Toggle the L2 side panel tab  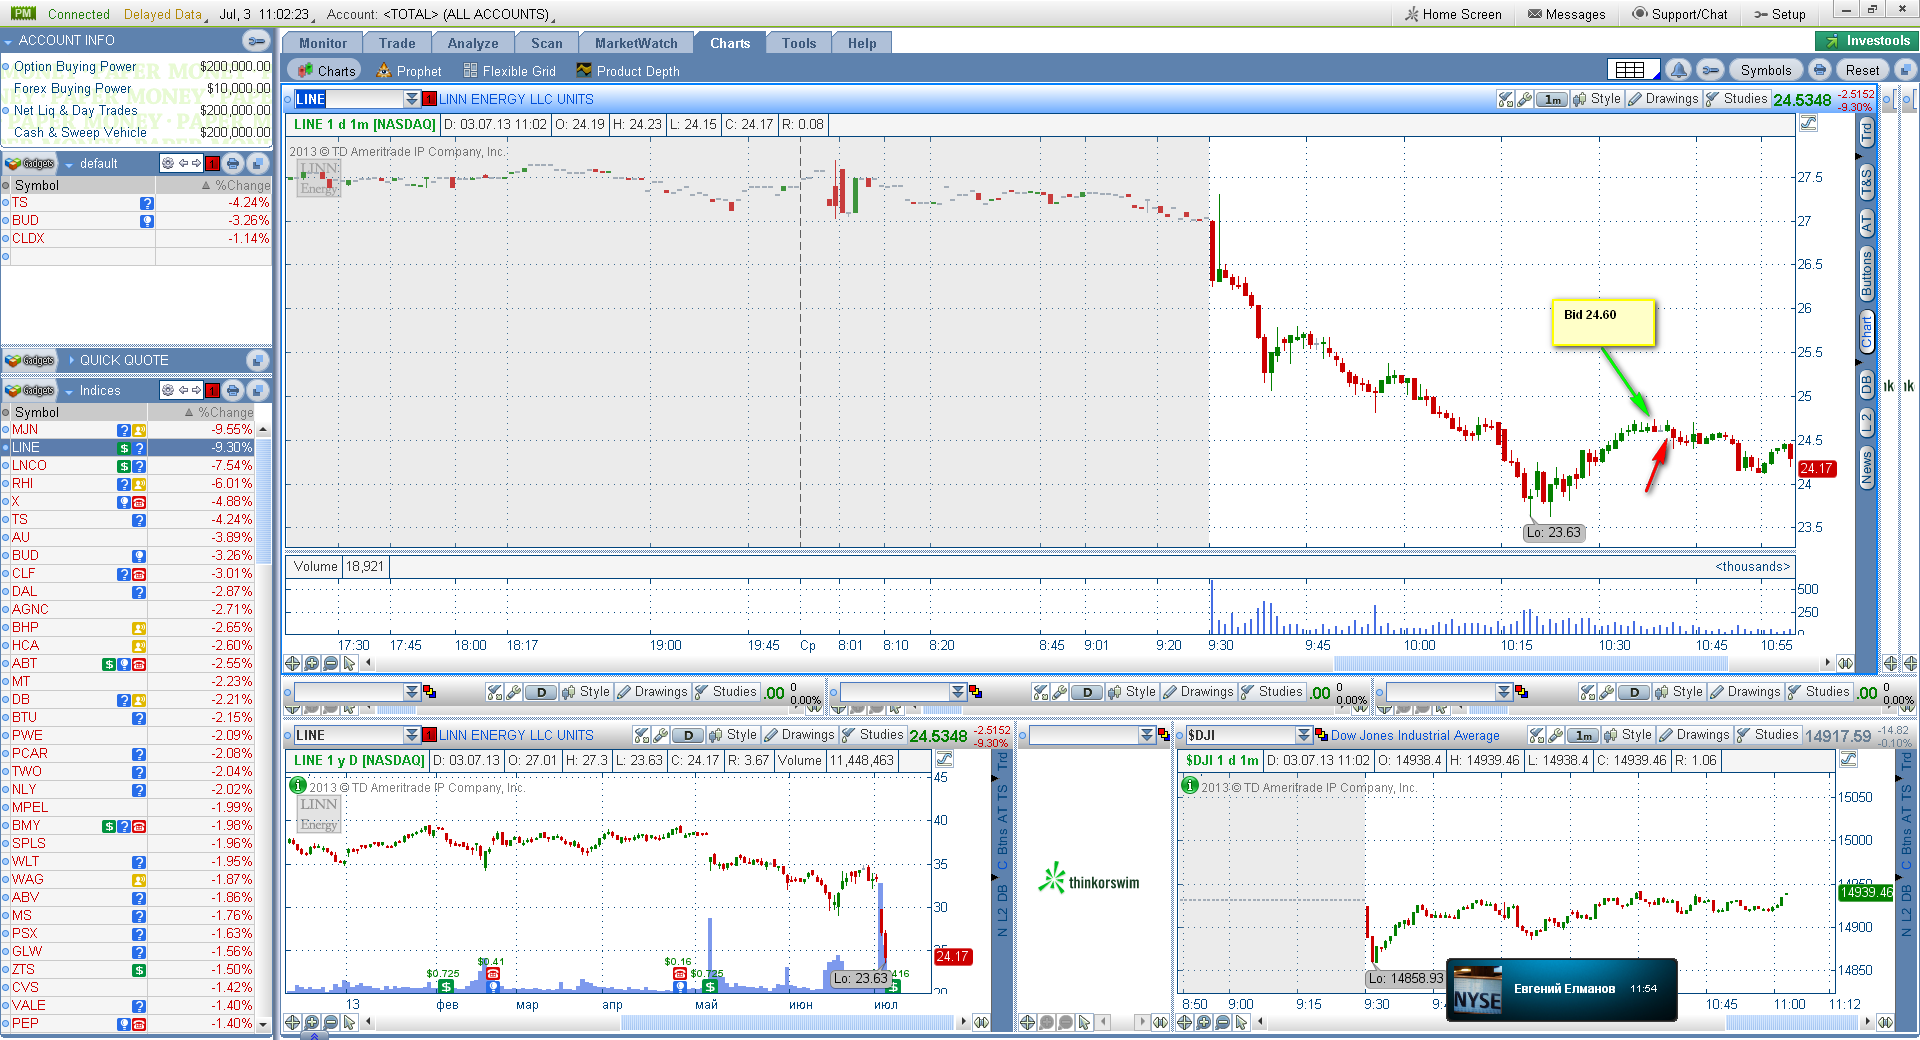click(x=1866, y=422)
